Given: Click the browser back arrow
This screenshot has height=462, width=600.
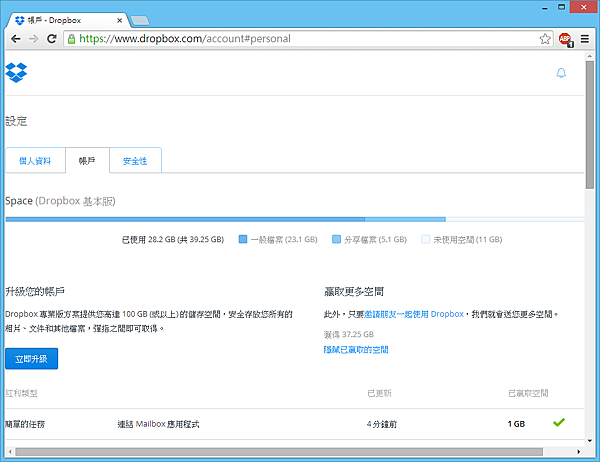Looking at the screenshot, I should [x=16, y=39].
